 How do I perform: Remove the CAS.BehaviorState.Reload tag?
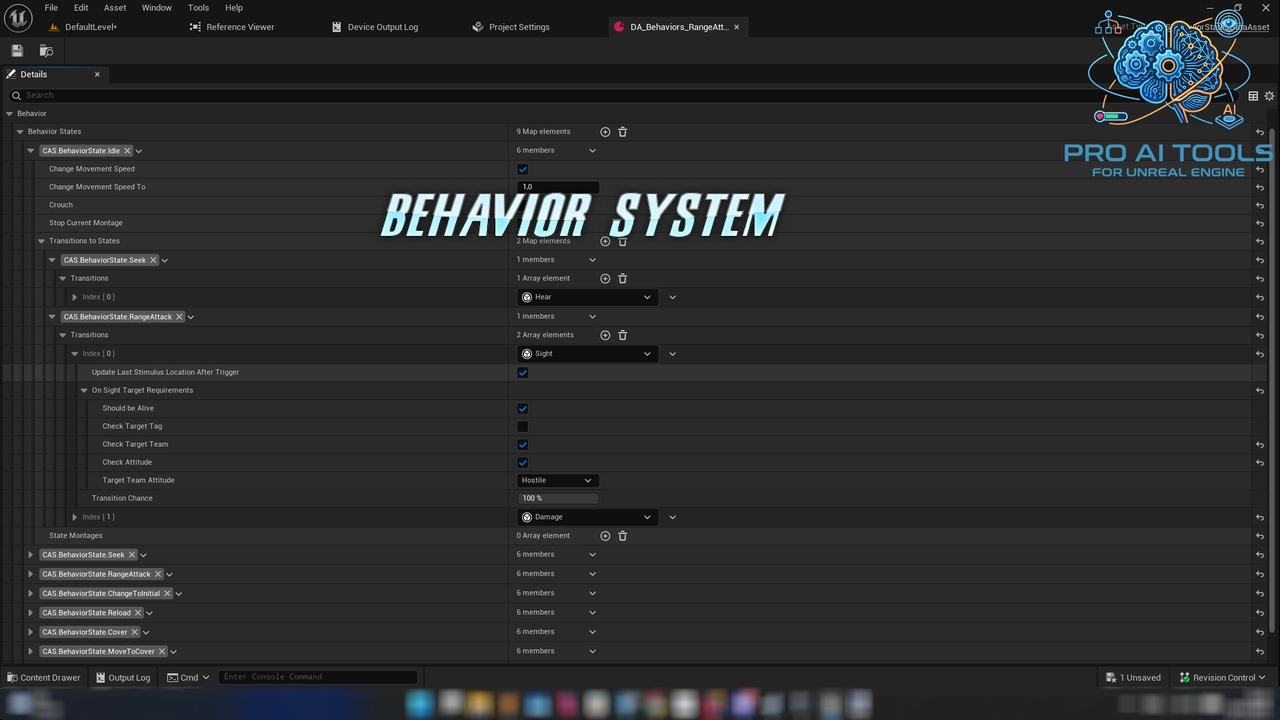[138, 613]
